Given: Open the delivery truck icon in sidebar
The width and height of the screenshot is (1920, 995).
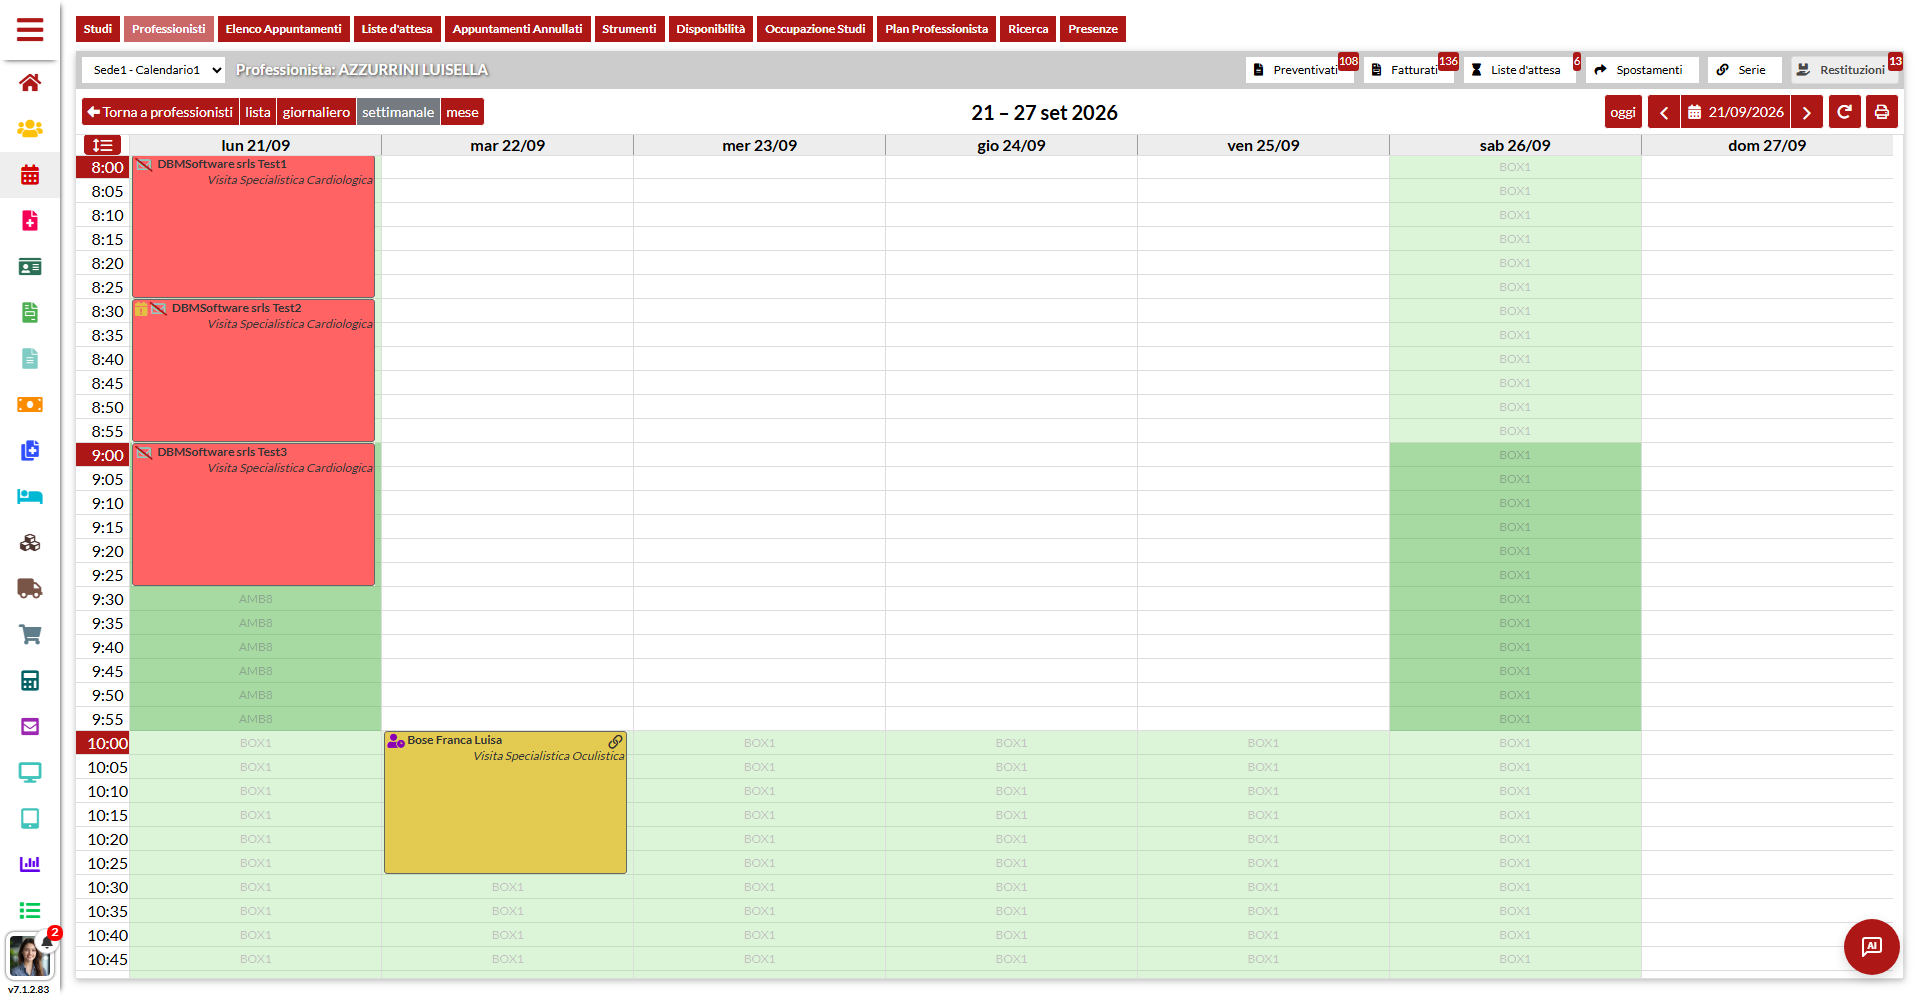Looking at the screenshot, I should pyautogui.click(x=30, y=589).
